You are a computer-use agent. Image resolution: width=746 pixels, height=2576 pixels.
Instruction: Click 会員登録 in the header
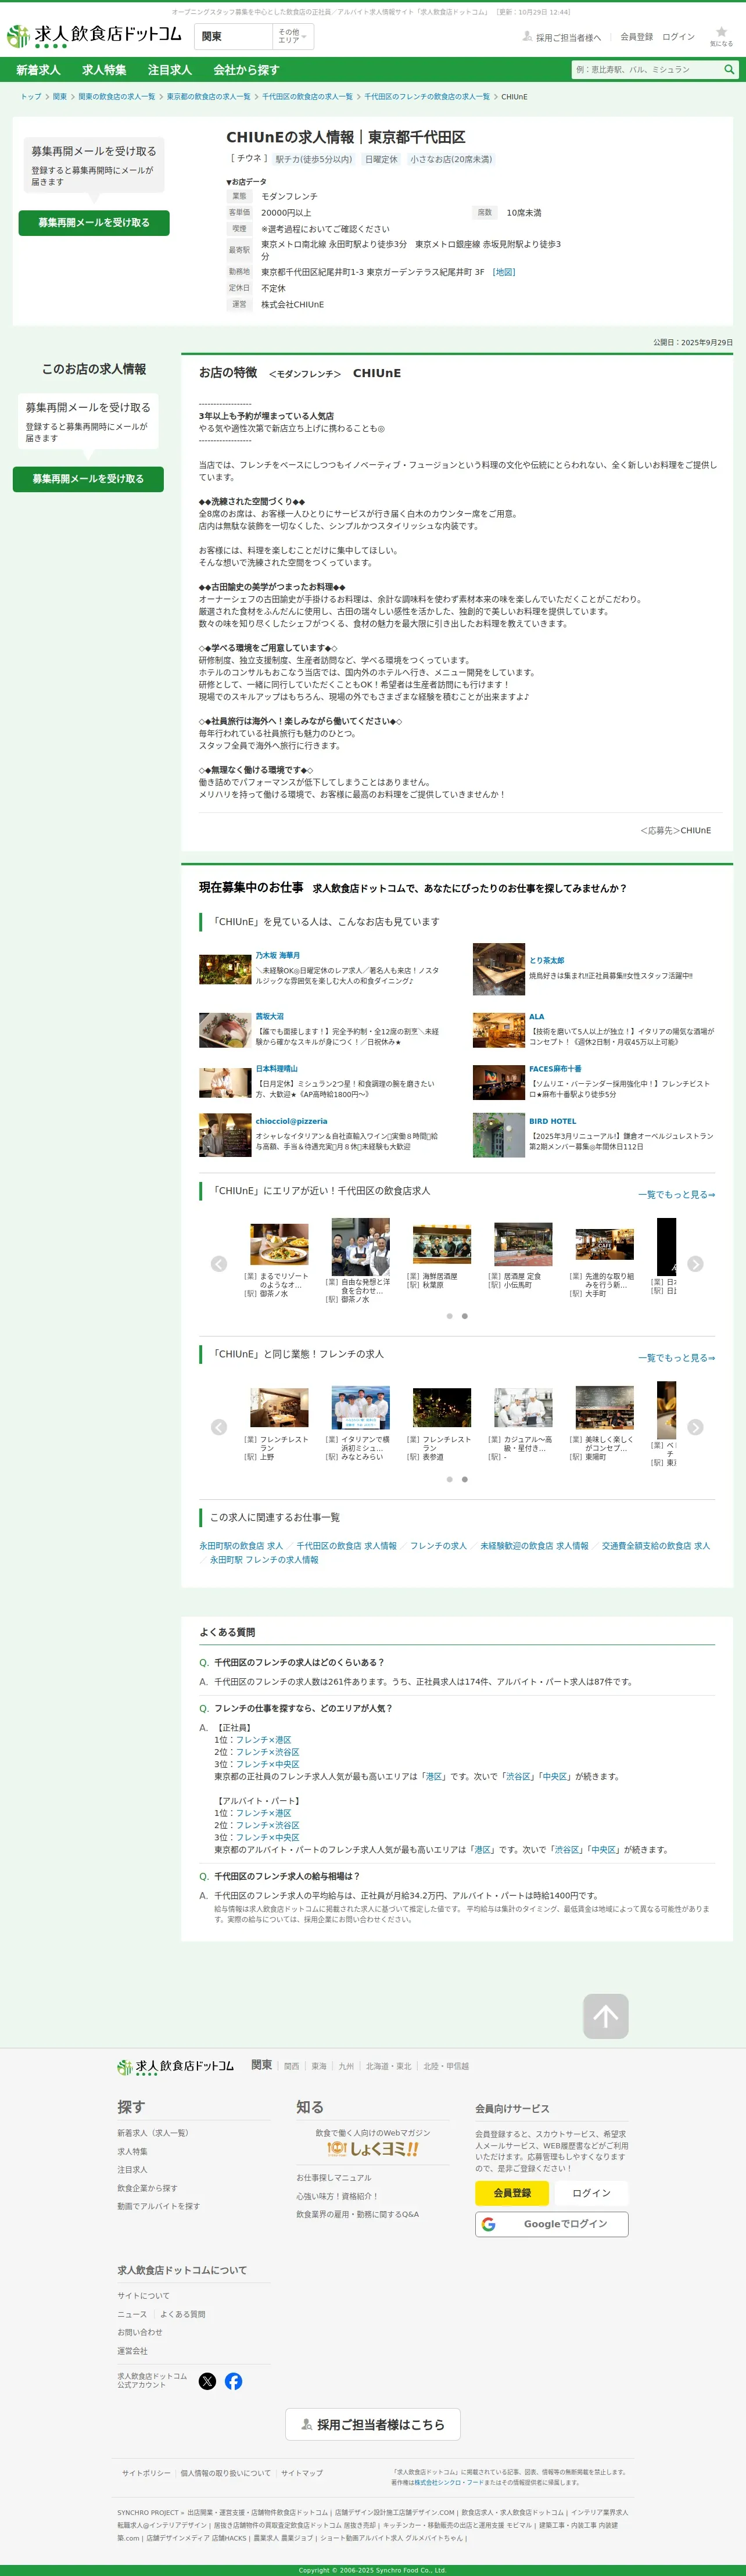(x=636, y=37)
